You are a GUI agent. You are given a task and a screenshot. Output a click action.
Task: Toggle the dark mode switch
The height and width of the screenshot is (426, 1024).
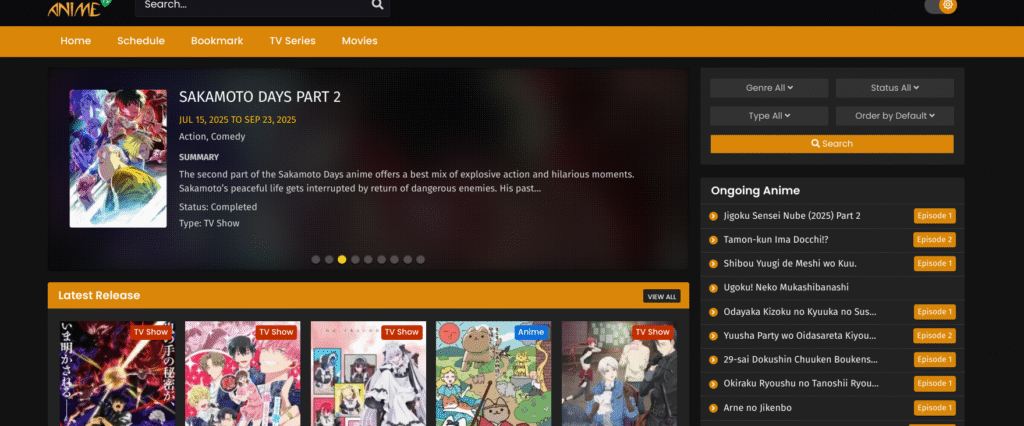[940, 6]
